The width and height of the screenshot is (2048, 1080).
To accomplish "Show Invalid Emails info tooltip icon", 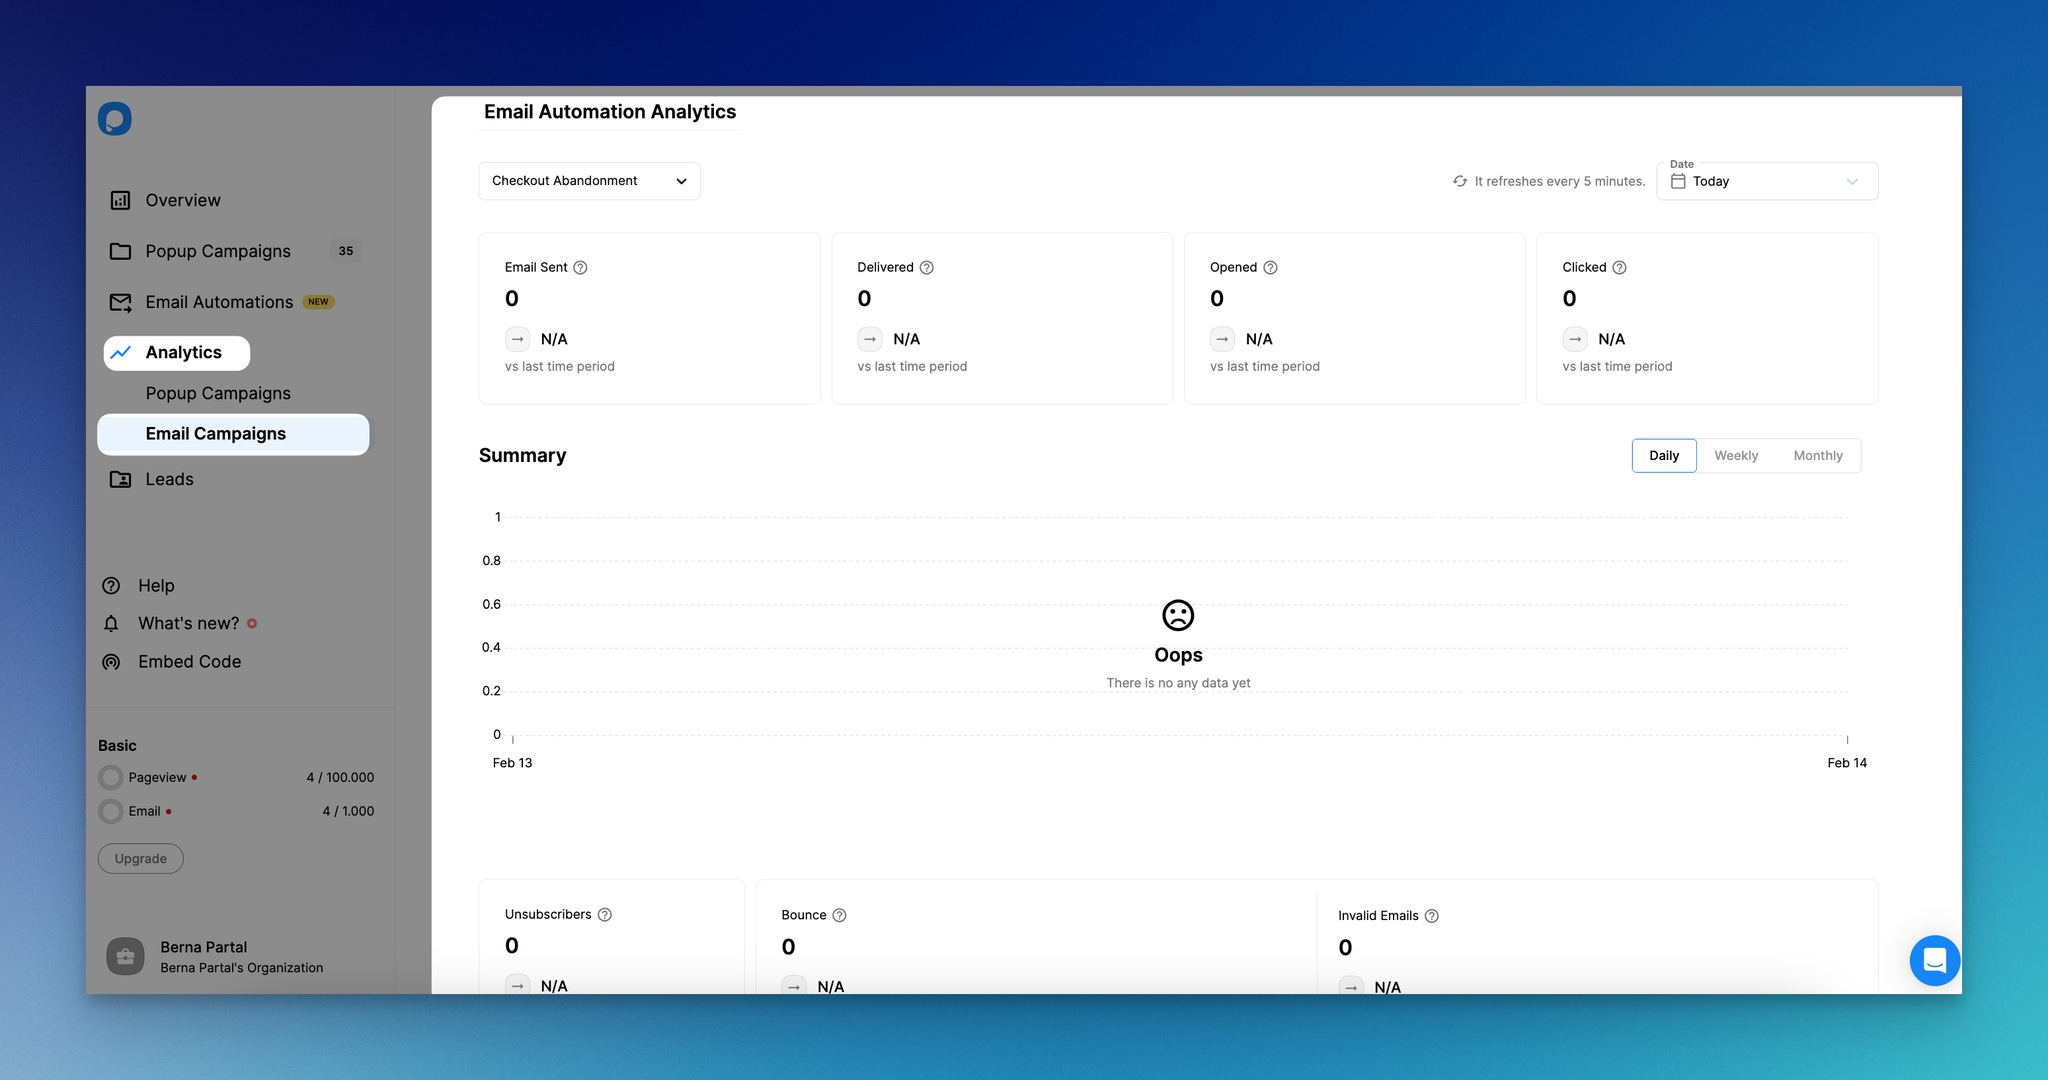I will 1432,915.
